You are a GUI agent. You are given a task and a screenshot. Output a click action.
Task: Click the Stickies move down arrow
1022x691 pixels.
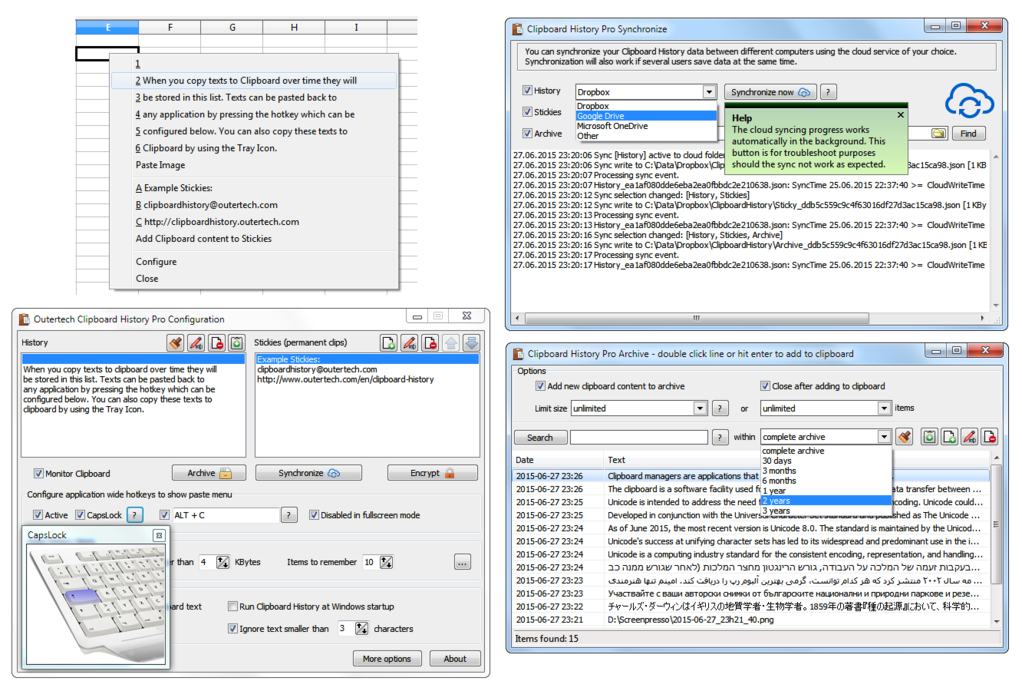tap(471, 343)
